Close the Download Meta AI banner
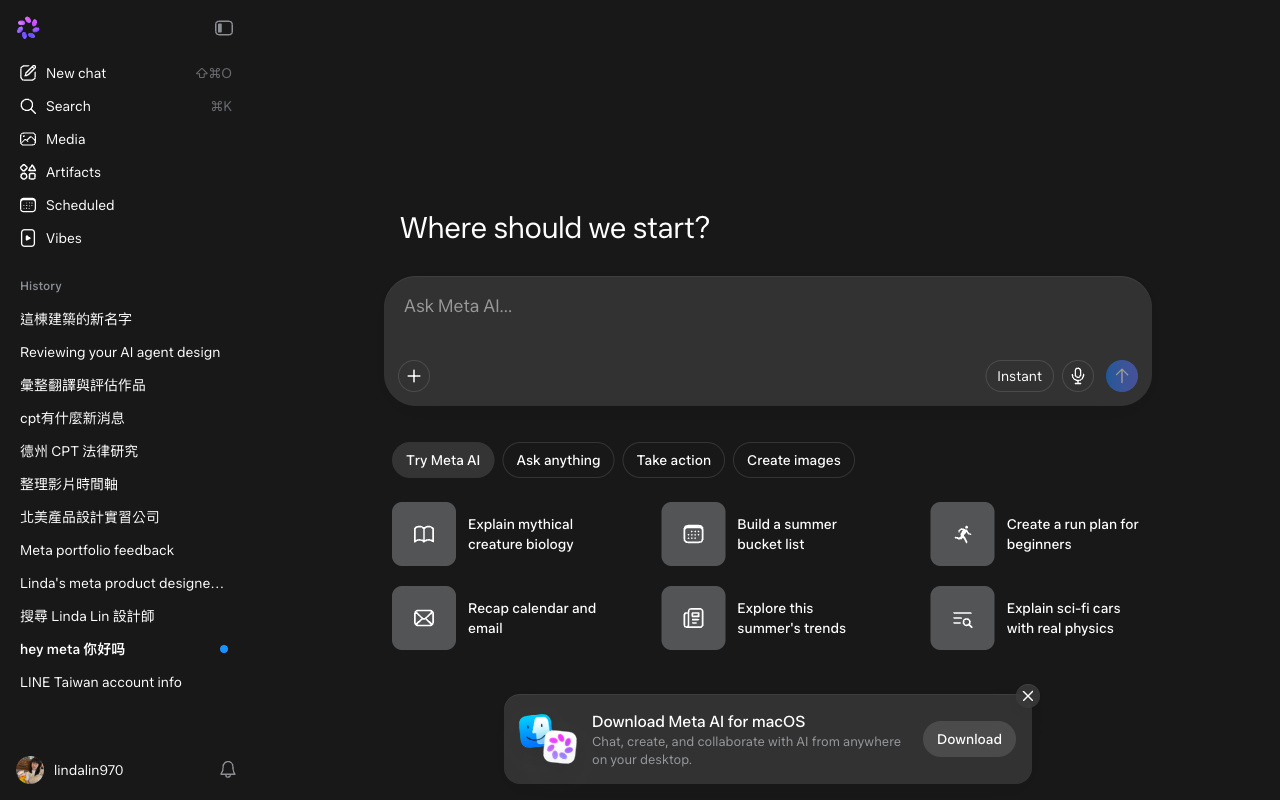Viewport: 1280px width, 800px height. click(1028, 696)
